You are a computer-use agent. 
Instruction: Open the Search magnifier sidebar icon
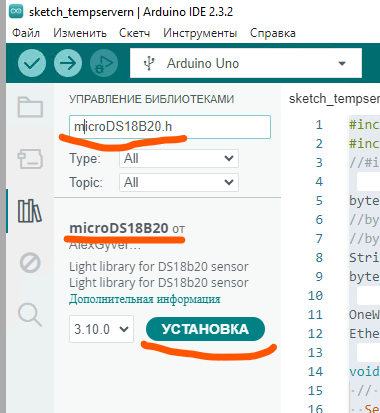click(30, 315)
